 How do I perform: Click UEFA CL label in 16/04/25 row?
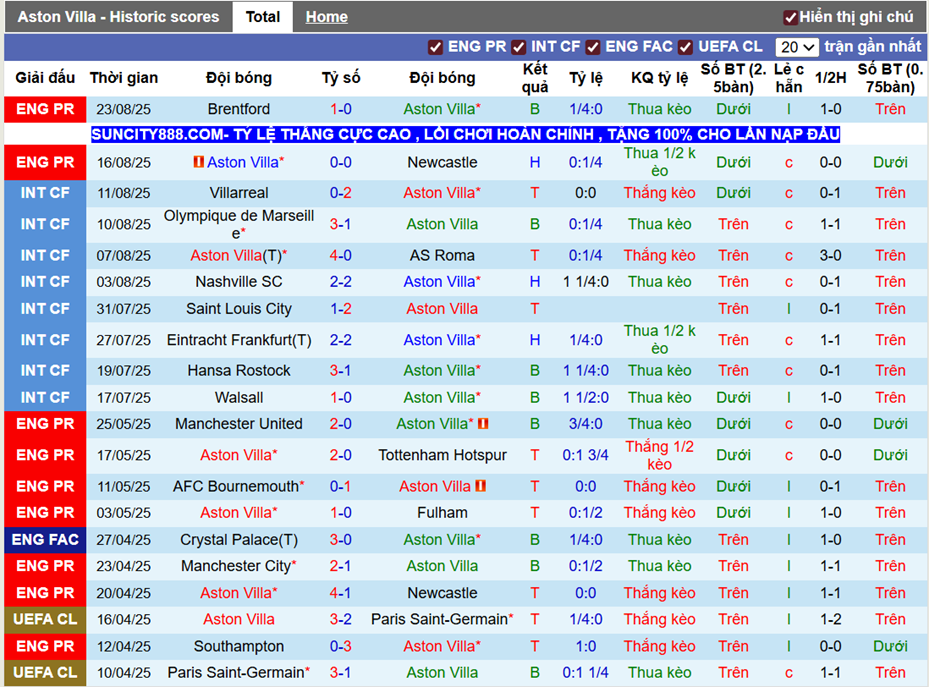pos(45,619)
